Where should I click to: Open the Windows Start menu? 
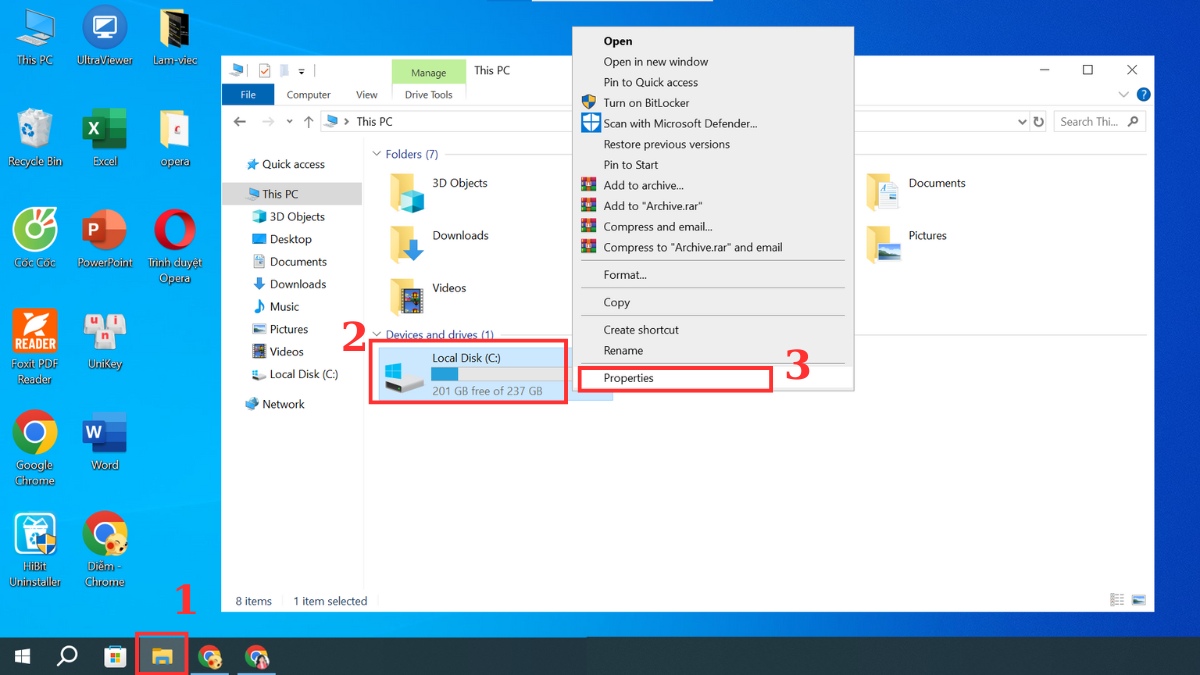pyautogui.click(x=21, y=657)
